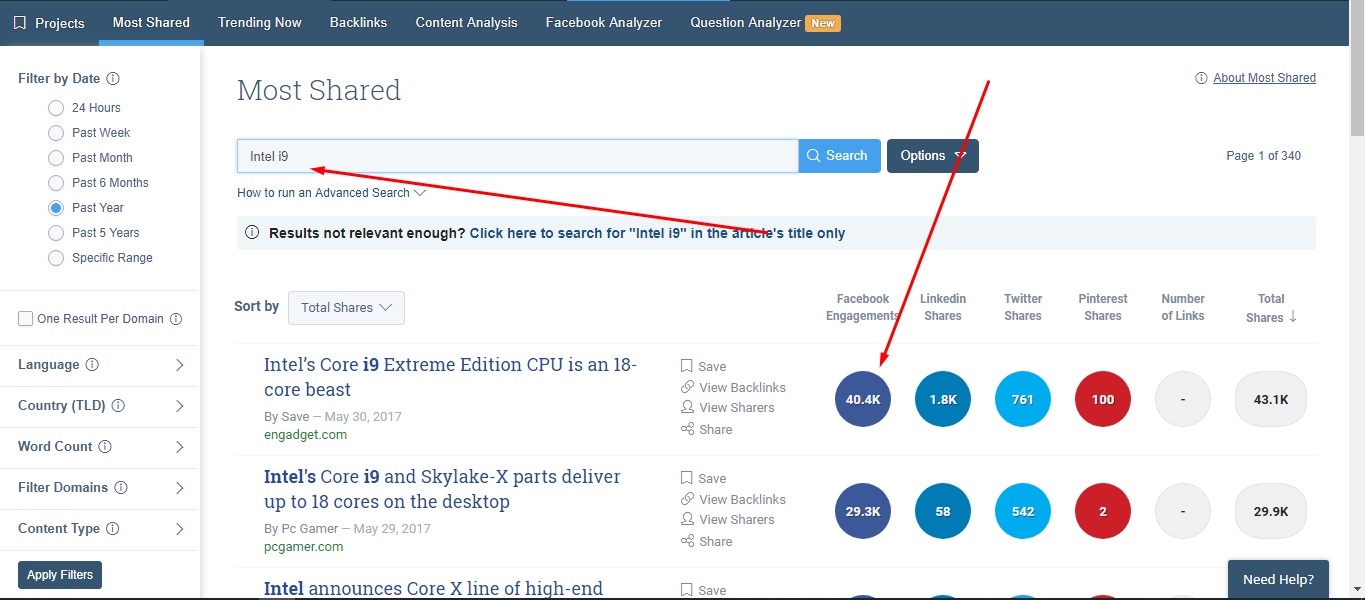
Task: Select the Past Year date filter
Action: 56,208
